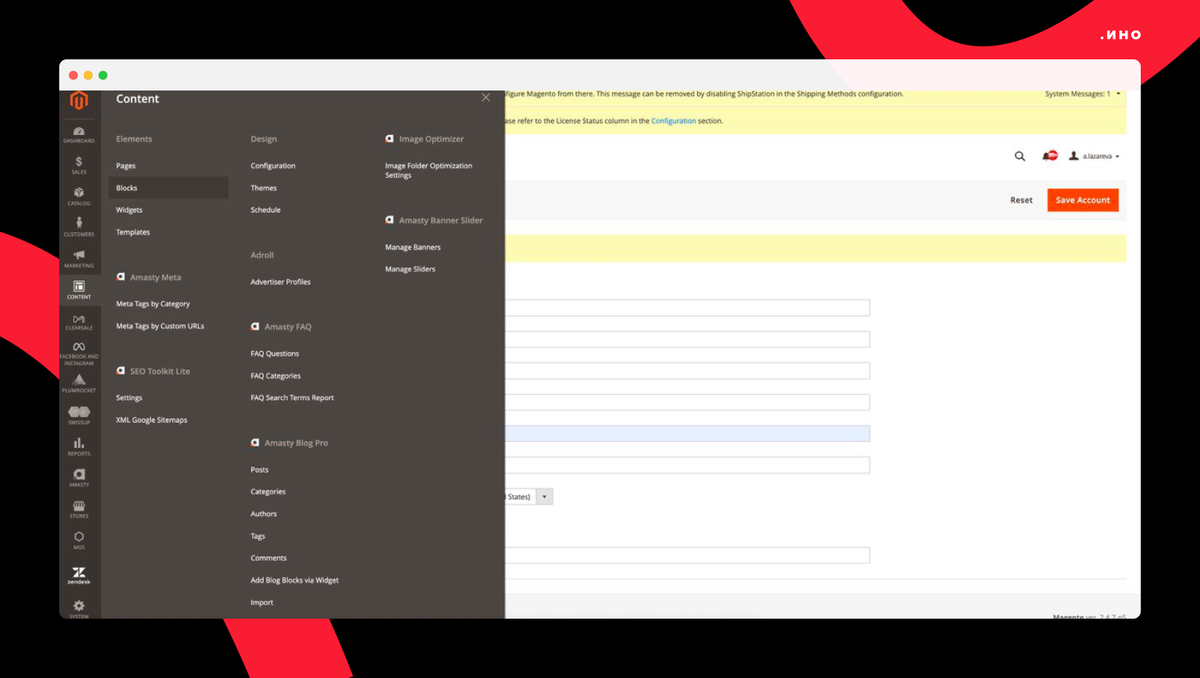Open the admin search magnifier icon
The height and width of the screenshot is (678, 1200).
[x=1020, y=156]
